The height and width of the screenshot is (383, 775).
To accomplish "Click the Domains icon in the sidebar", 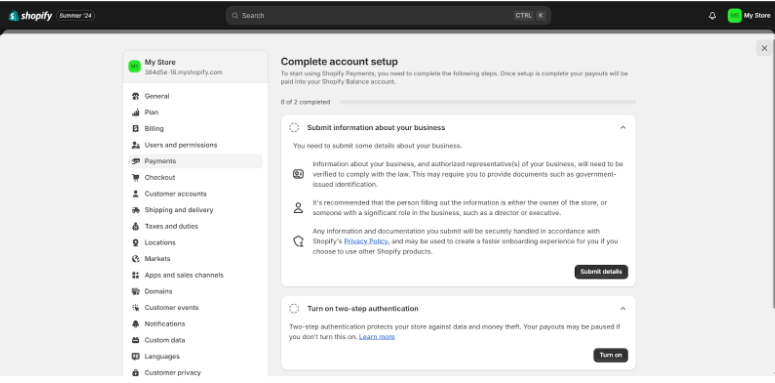I will click(135, 292).
